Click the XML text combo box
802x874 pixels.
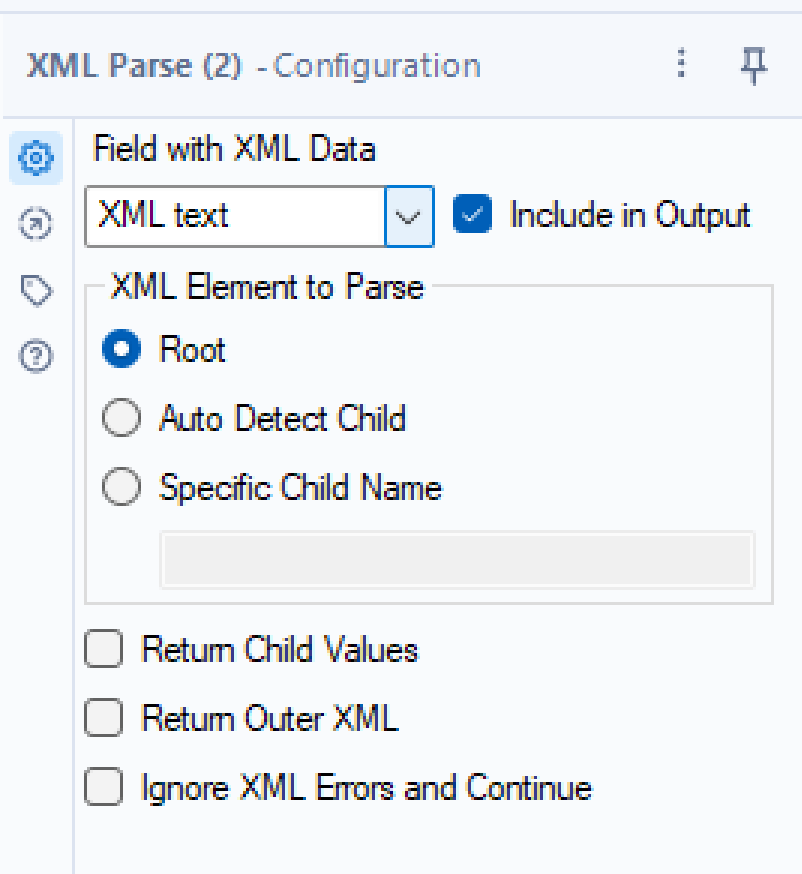tap(235, 216)
